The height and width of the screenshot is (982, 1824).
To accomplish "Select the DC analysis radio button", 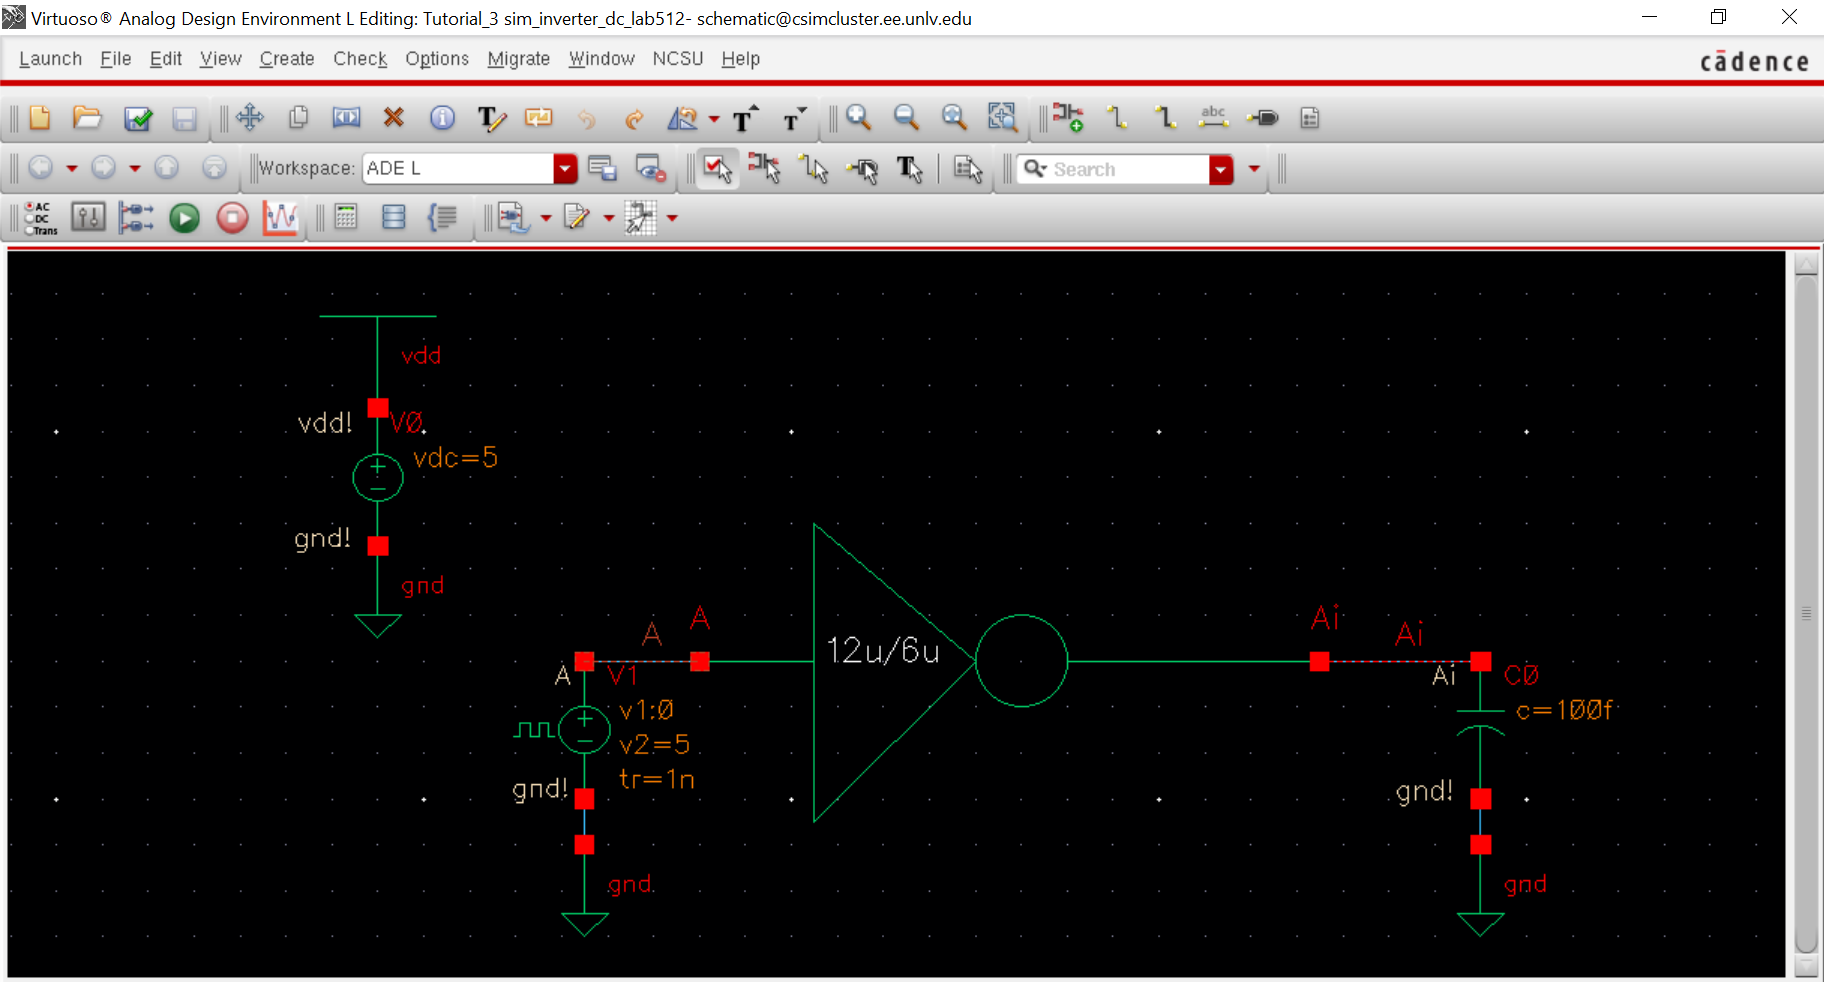I will (x=30, y=219).
